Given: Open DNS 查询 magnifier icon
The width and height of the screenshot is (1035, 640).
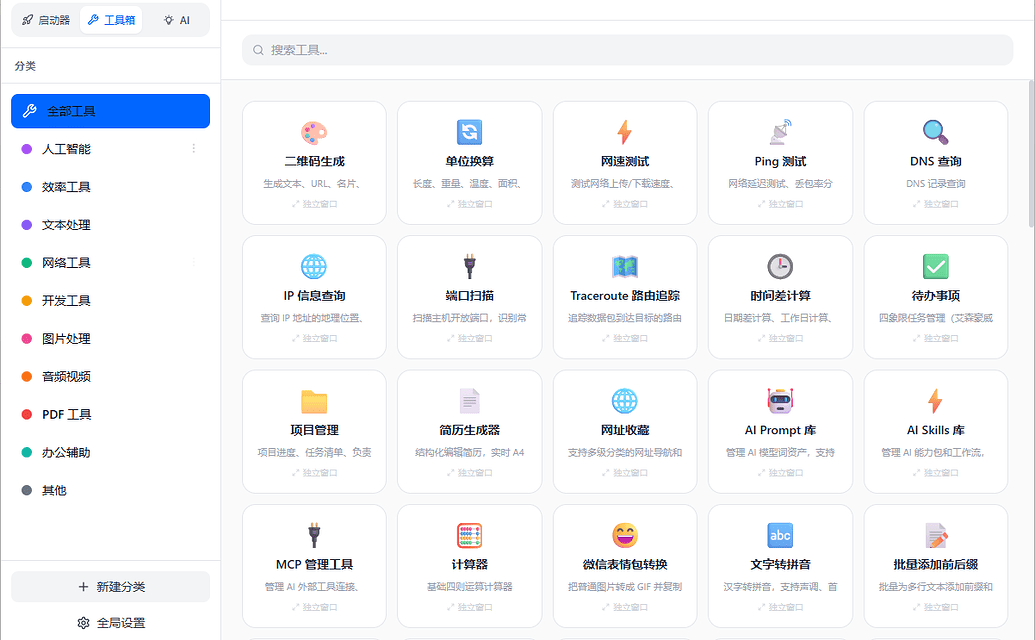Looking at the screenshot, I should pyautogui.click(x=935, y=133).
